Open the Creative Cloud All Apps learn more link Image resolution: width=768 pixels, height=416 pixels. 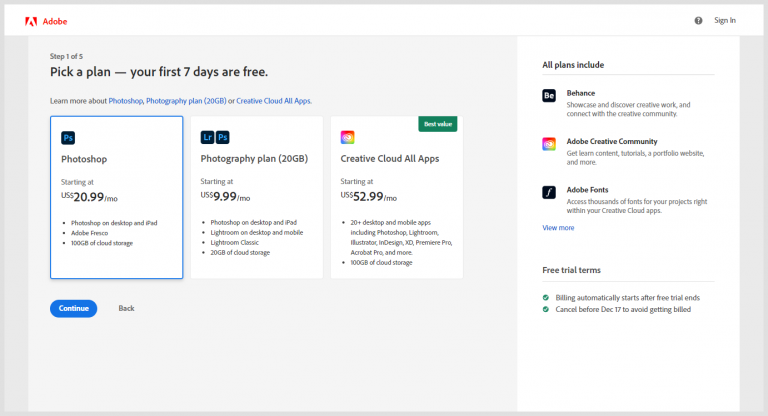click(273, 101)
